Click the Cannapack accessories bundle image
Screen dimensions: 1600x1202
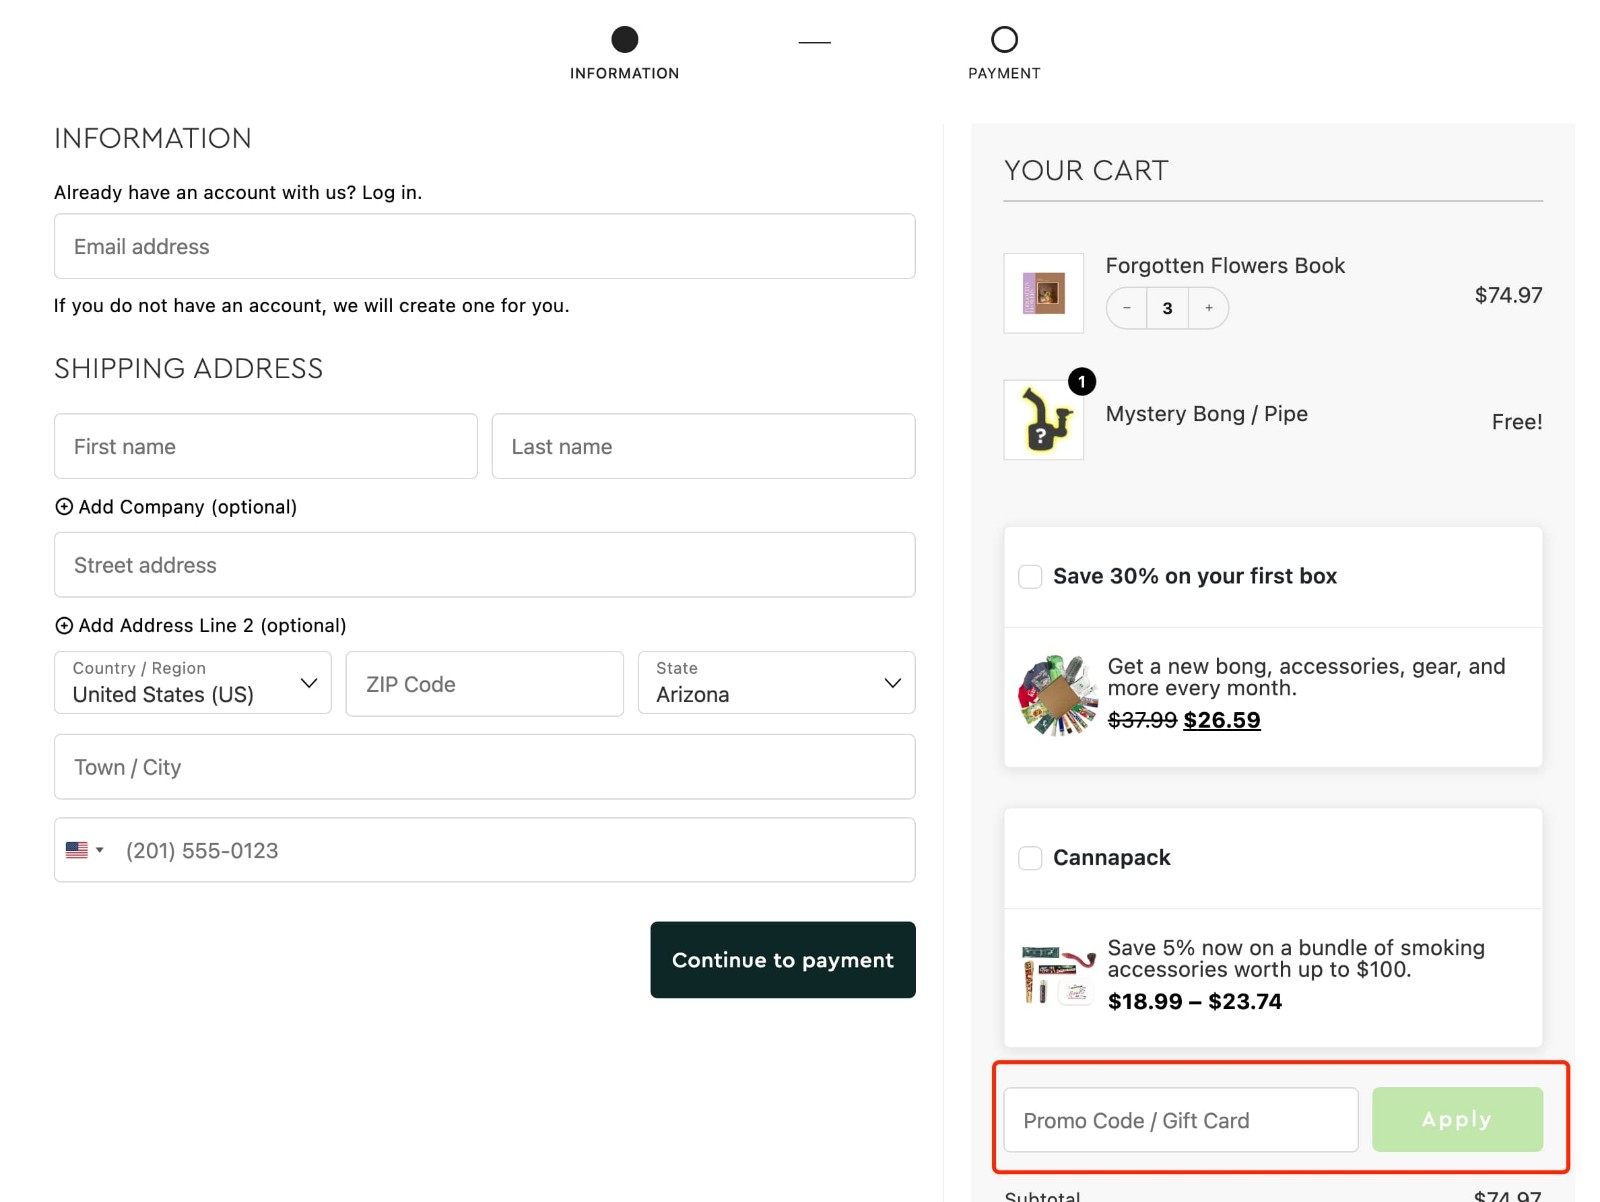tap(1055, 975)
